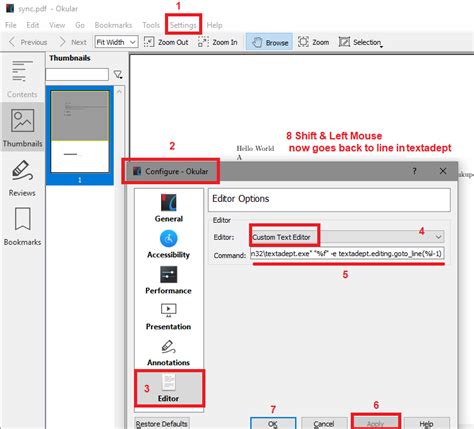Click the dialog Help button
This screenshot has width=474, height=429.
pos(426,423)
